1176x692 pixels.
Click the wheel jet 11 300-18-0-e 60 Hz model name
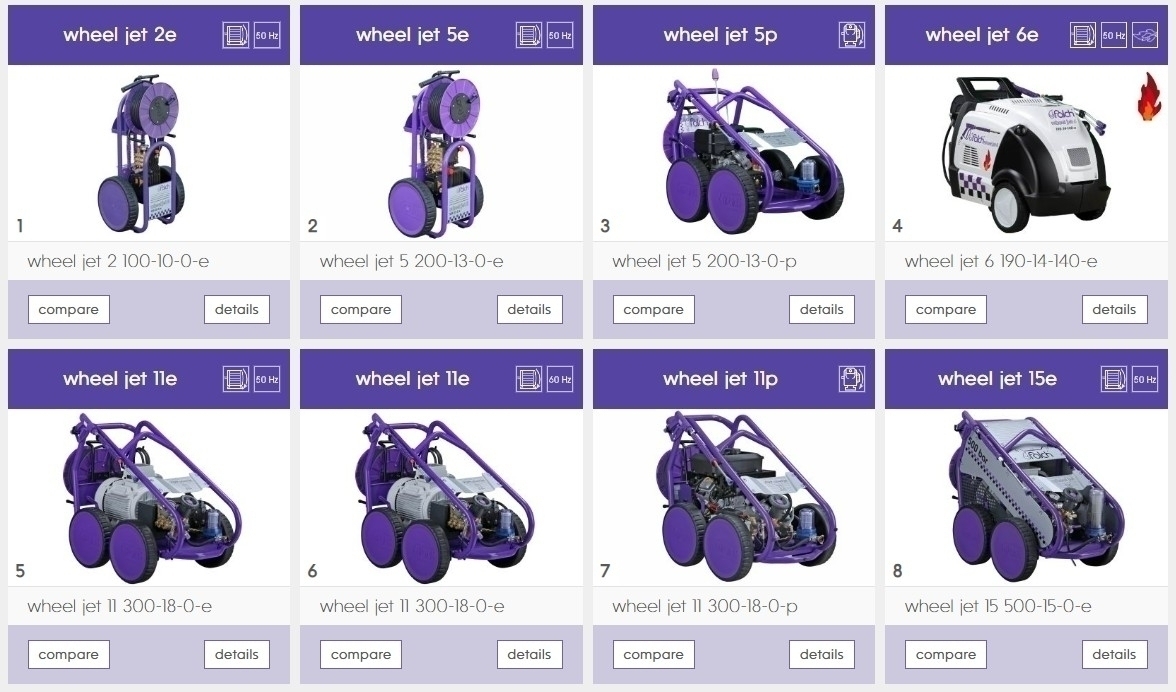click(x=412, y=606)
